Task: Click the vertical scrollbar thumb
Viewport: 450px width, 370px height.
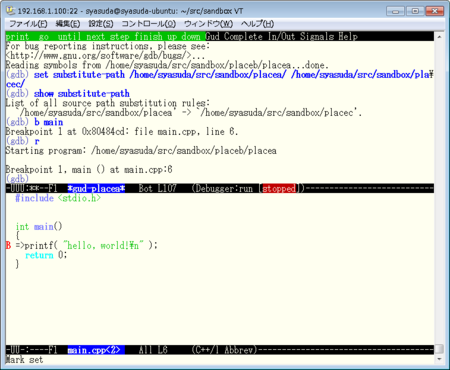Action: (x=439, y=349)
